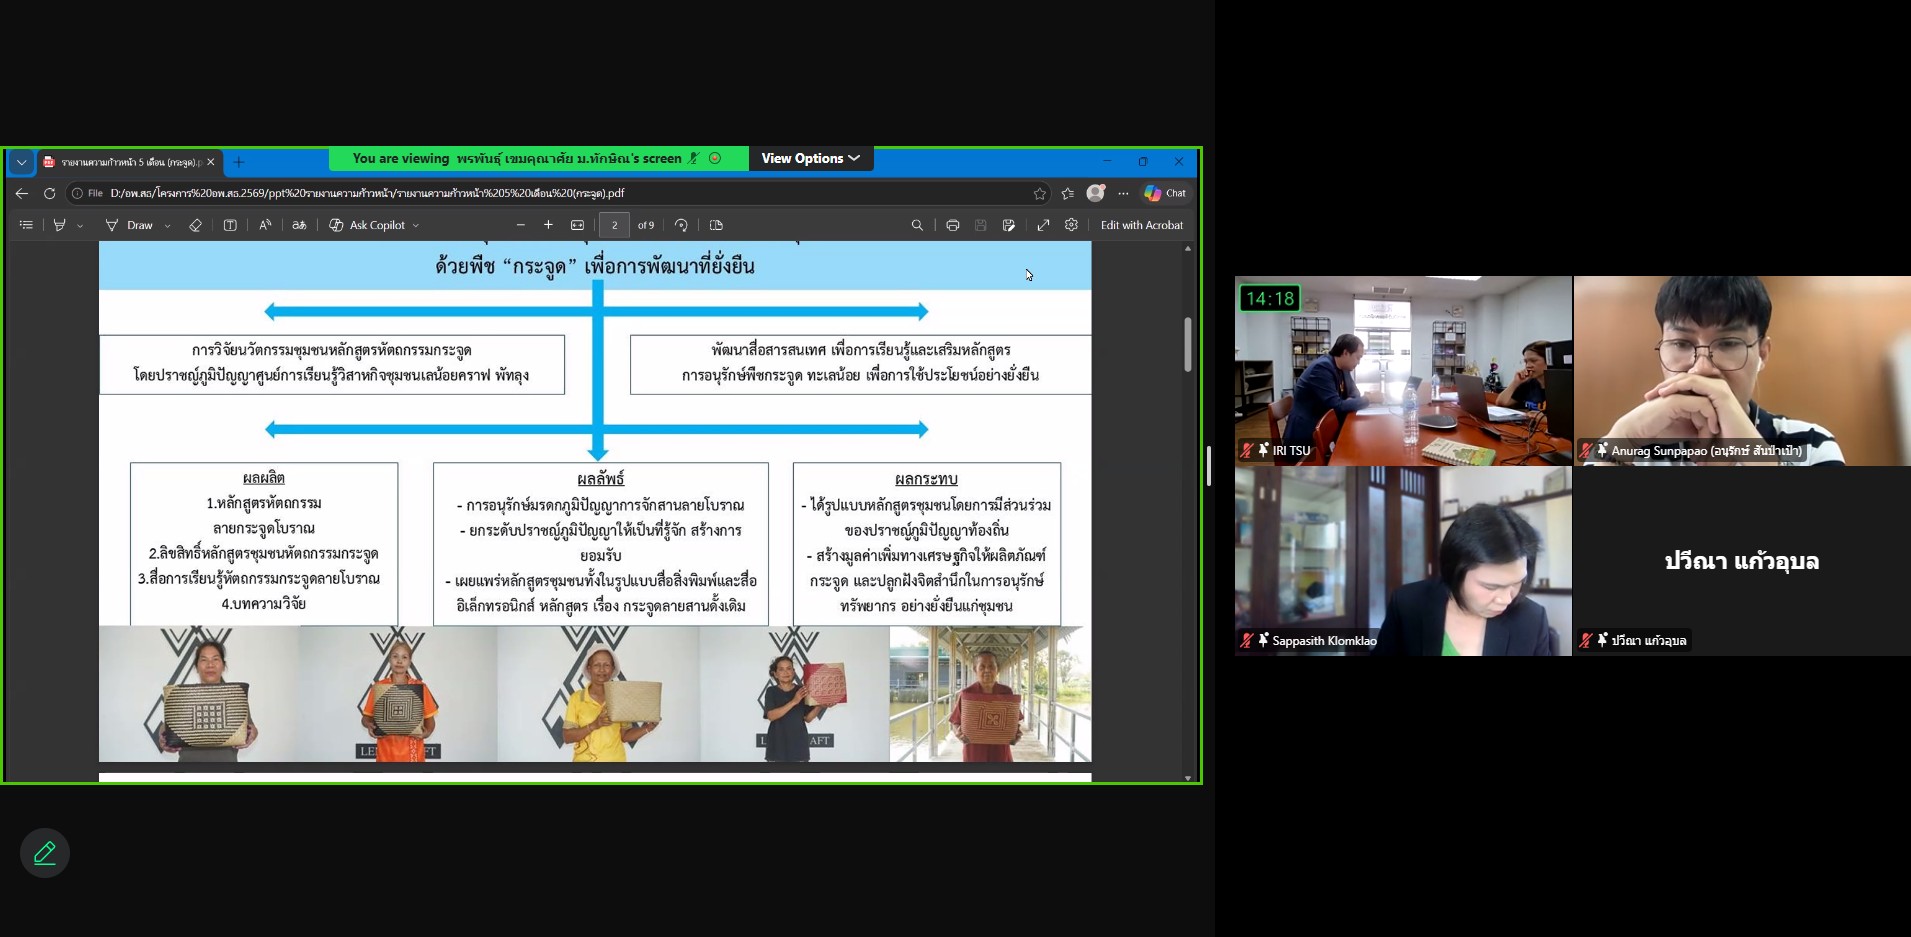
Task: Click Fit to width icon
Action: 577,225
